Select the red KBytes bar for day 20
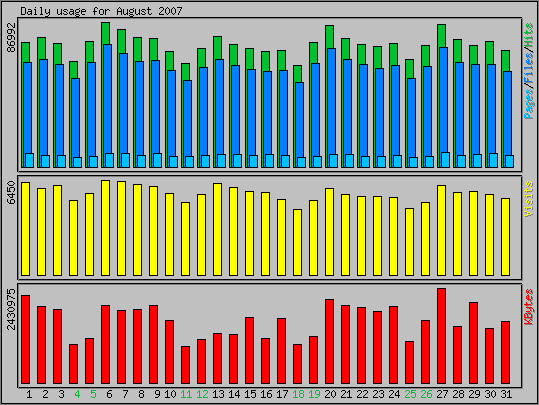This screenshot has height=405, width=539. pos(329,341)
